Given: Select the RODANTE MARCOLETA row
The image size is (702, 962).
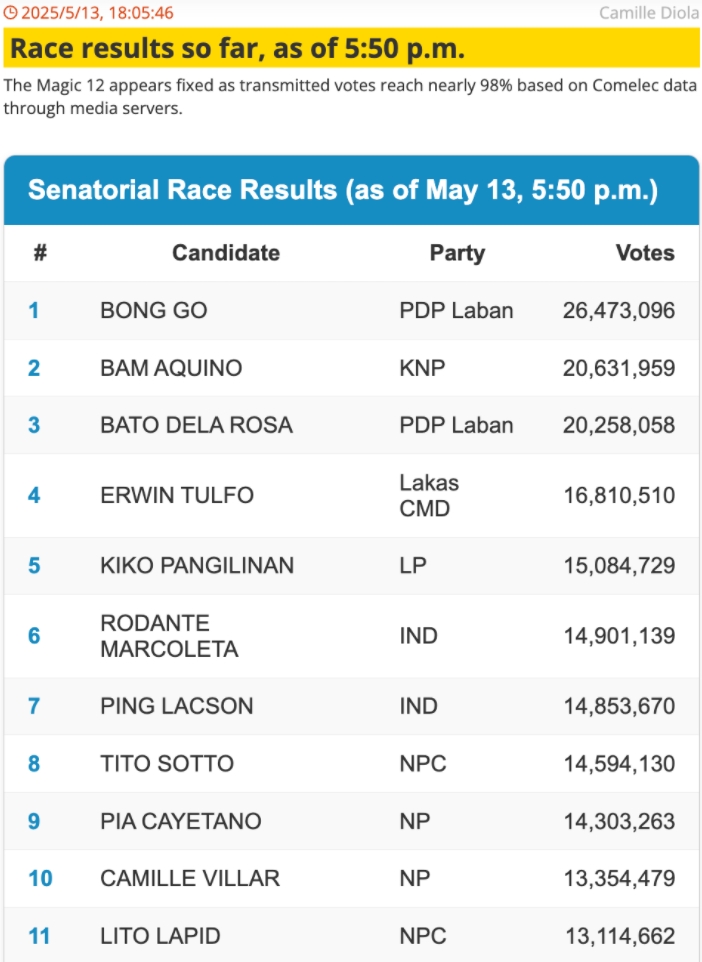Looking at the screenshot, I should 351,636.
